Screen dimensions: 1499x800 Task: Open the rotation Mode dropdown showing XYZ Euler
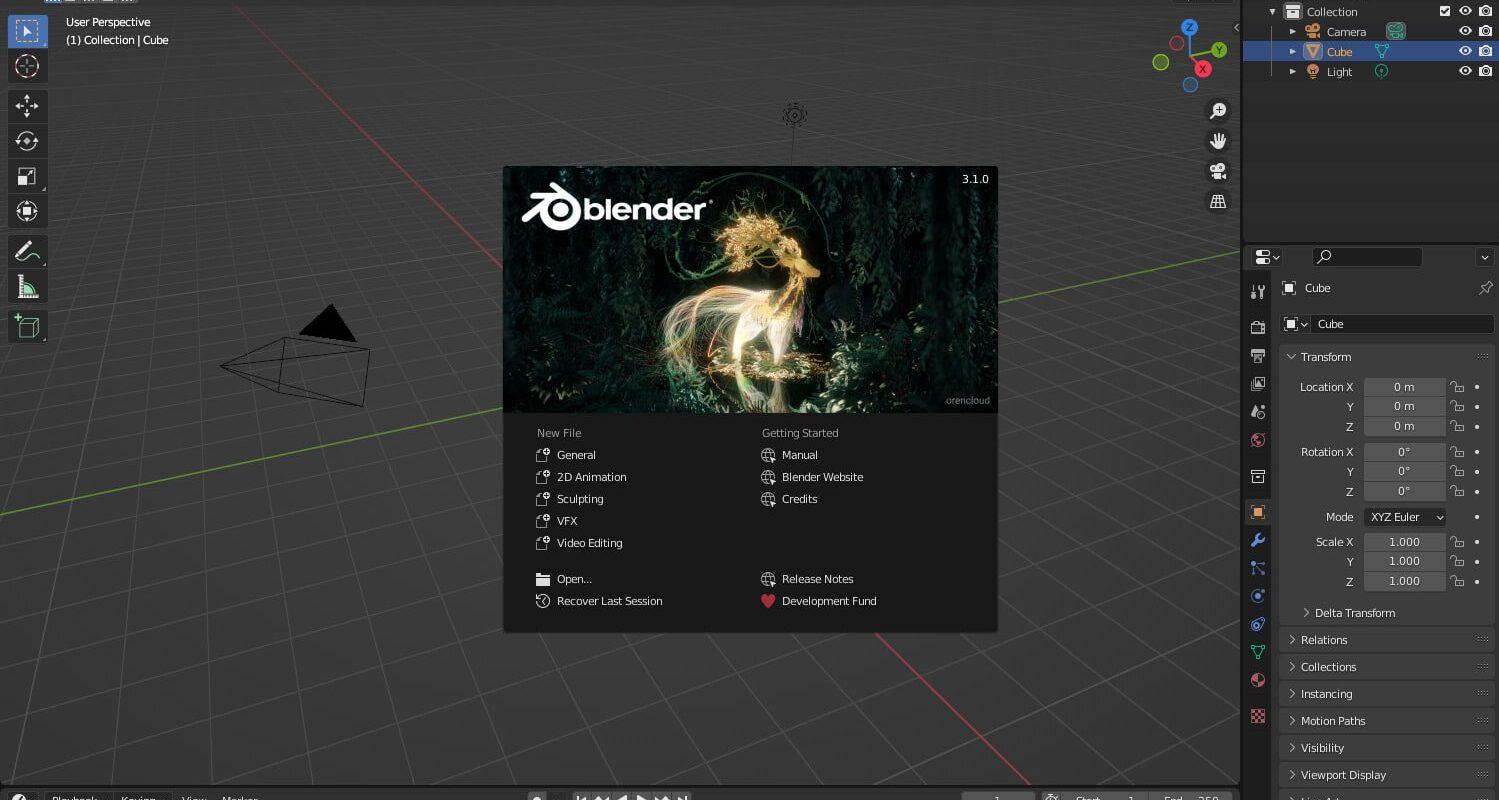tap(1404, 517)
